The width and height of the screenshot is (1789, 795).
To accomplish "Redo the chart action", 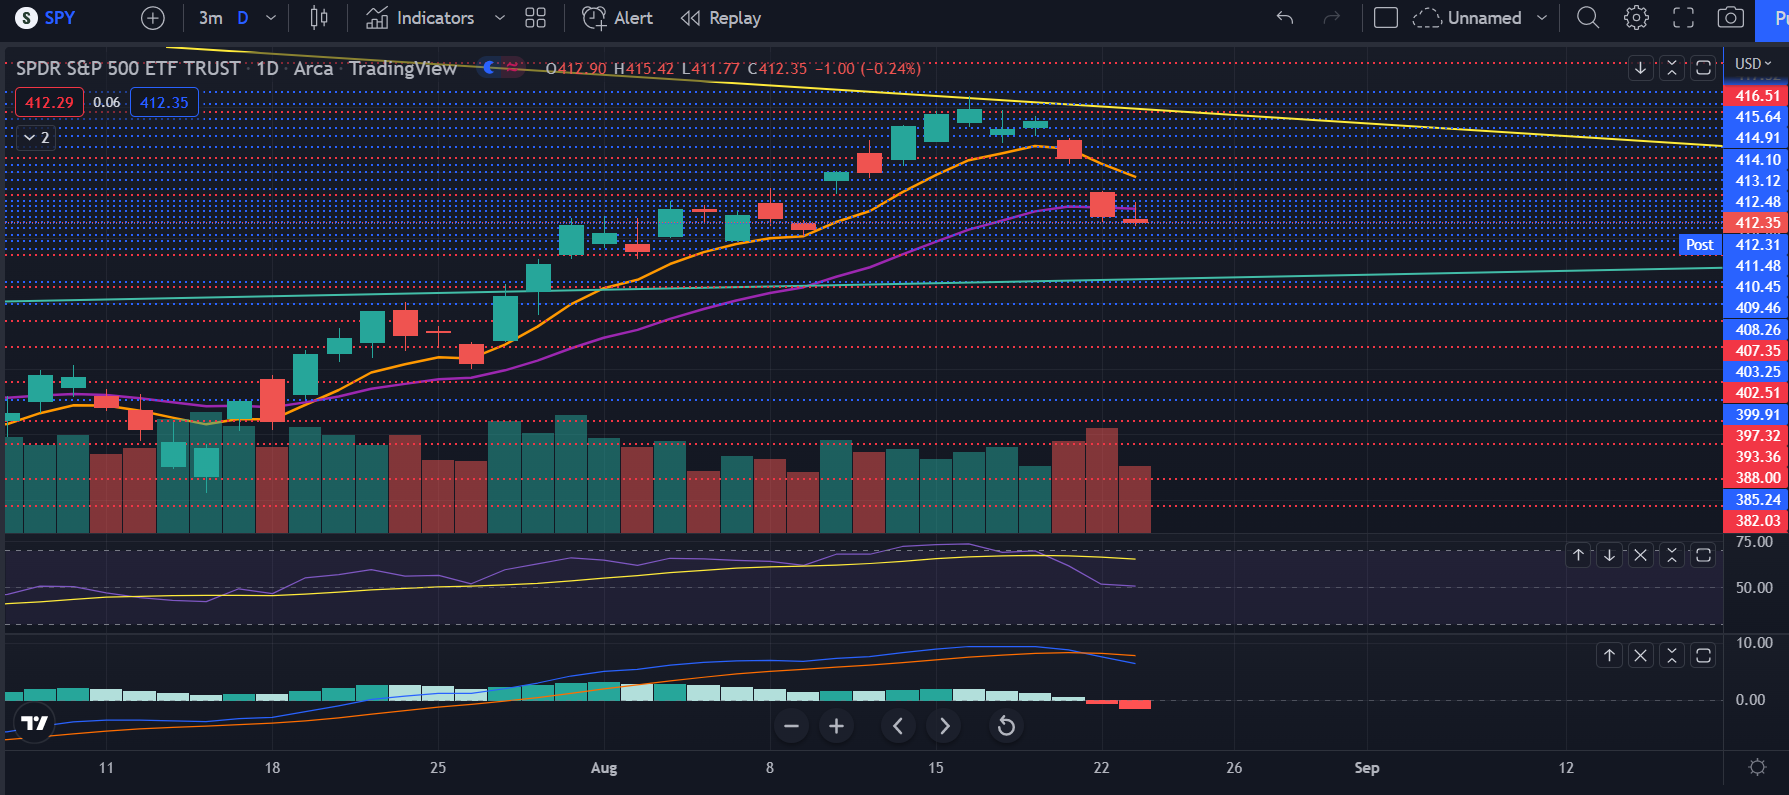I will 1331,18.
